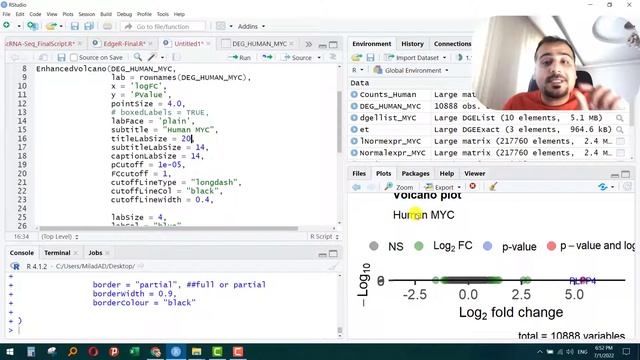Open the Export plot dropdown
640x360 pixels.
(x=443, y=187)
